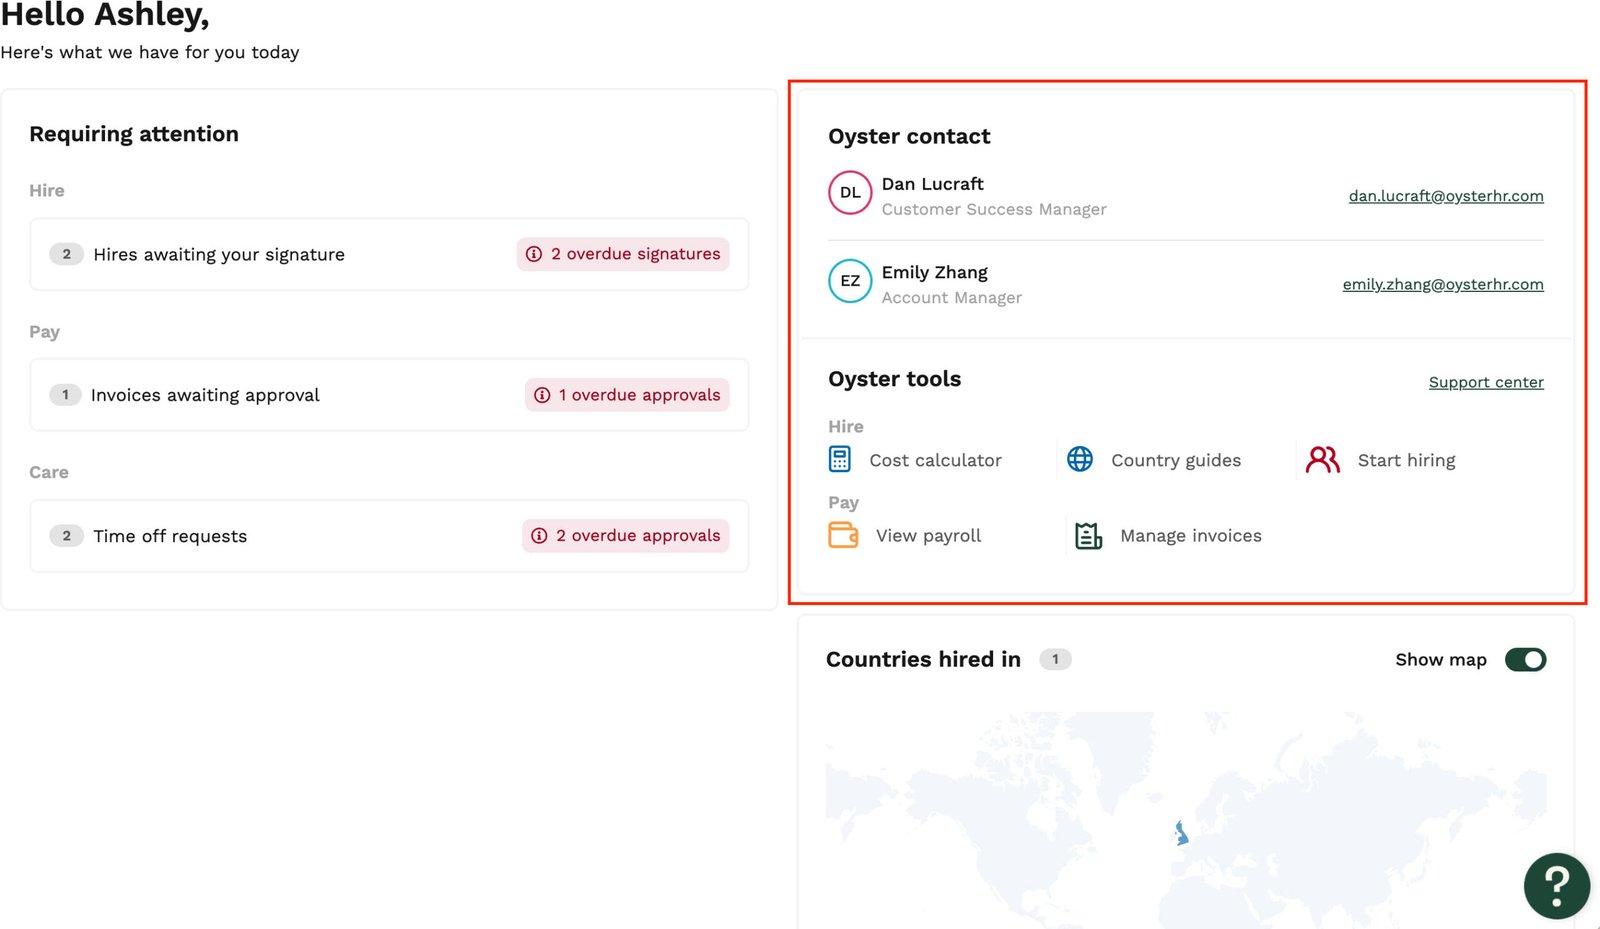1600x929 pixels.
Task: Open the Cost calculator tool icon
Action: [840, 459]
